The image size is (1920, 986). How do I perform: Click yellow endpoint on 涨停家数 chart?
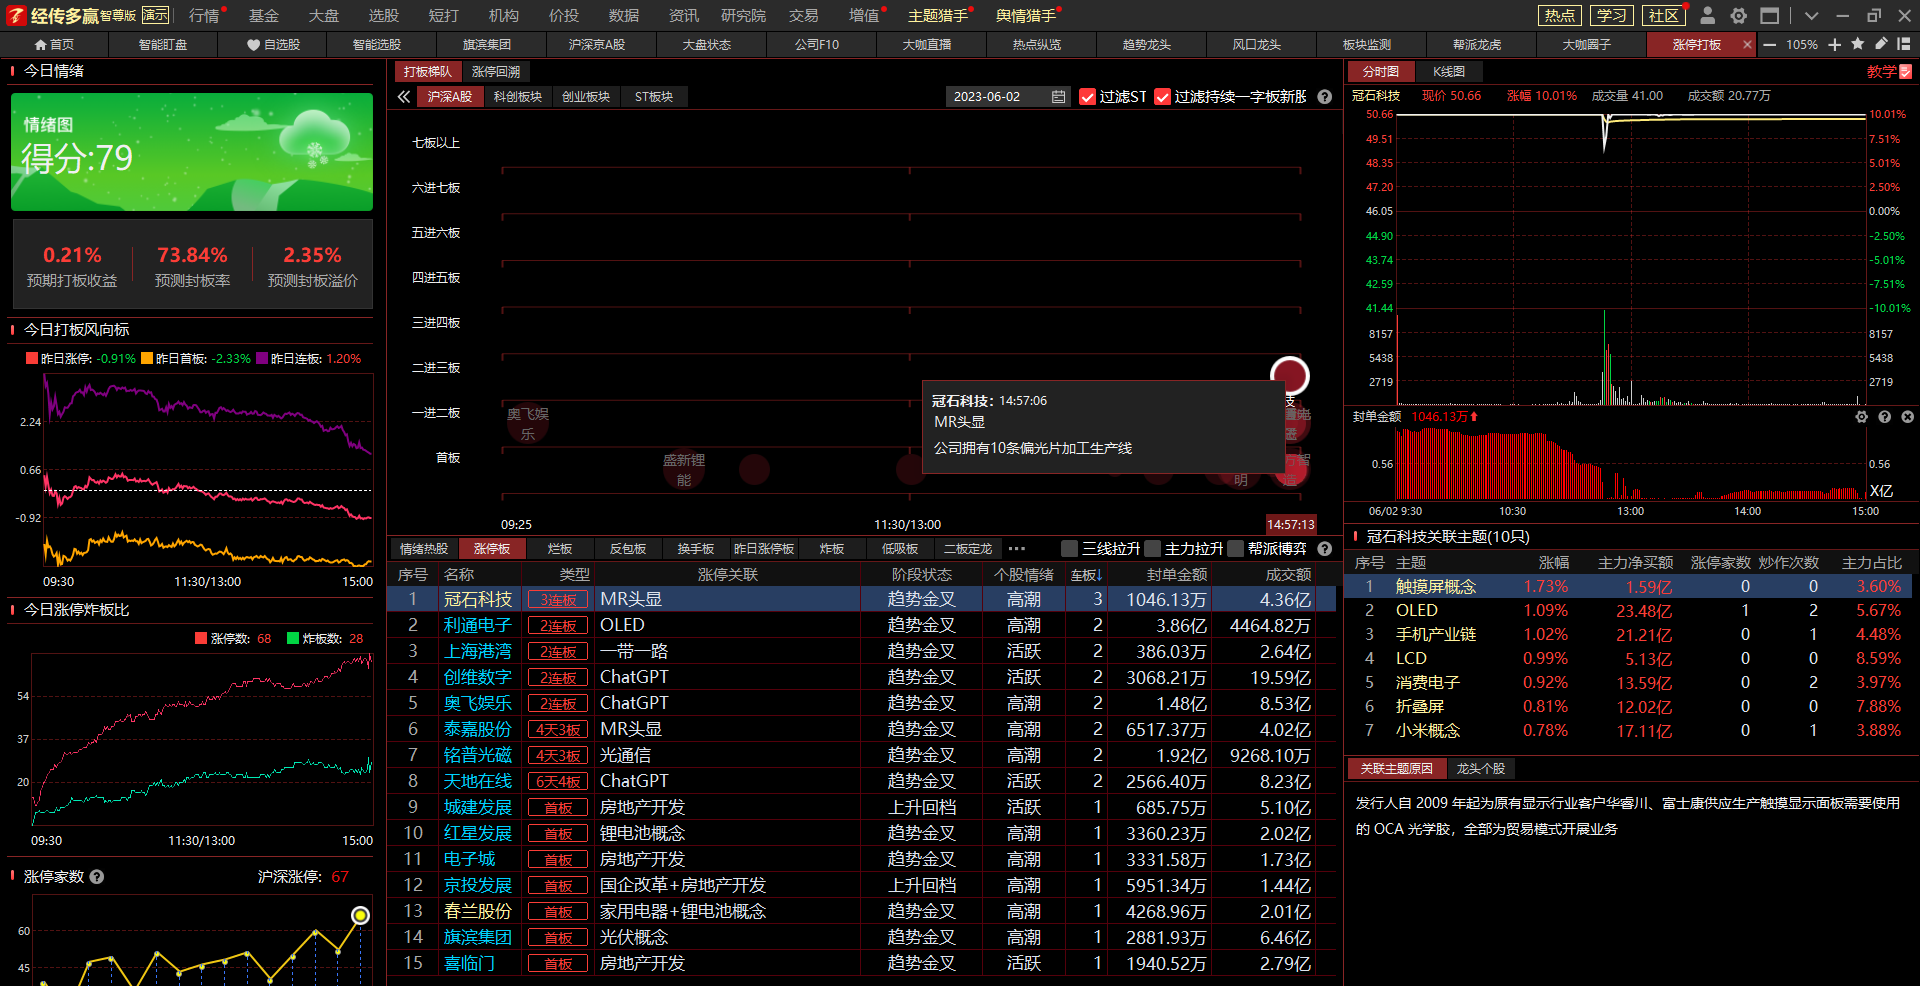click(x=360, y=915)
